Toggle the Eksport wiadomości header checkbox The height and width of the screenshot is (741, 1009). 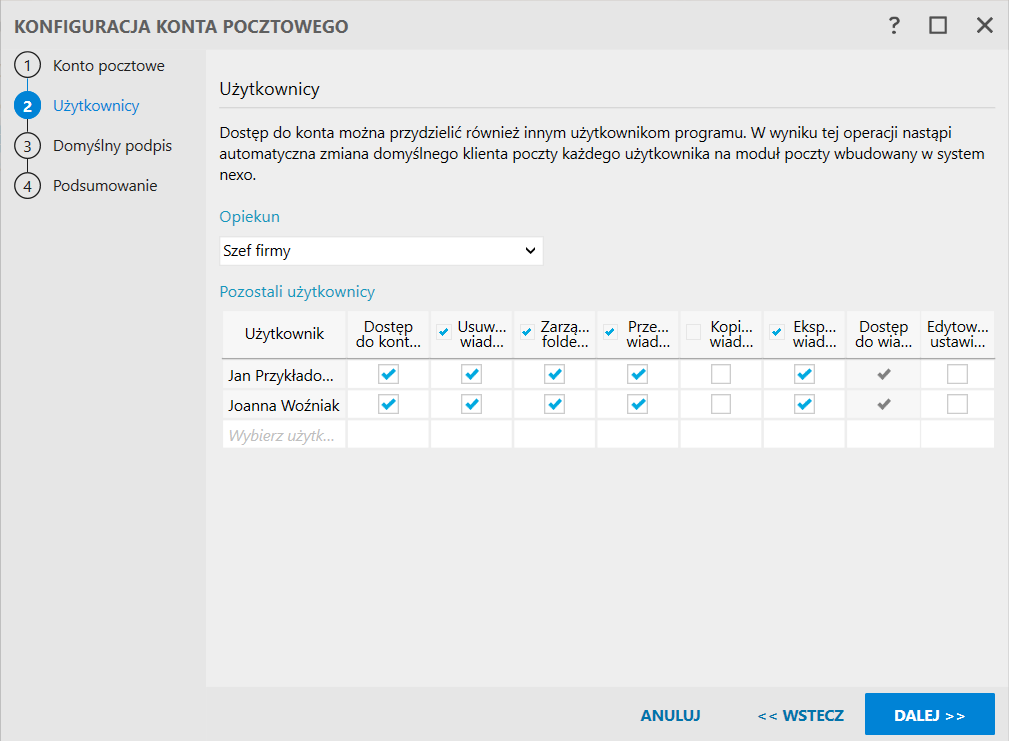pyautogui.click(x=777, y=333)
